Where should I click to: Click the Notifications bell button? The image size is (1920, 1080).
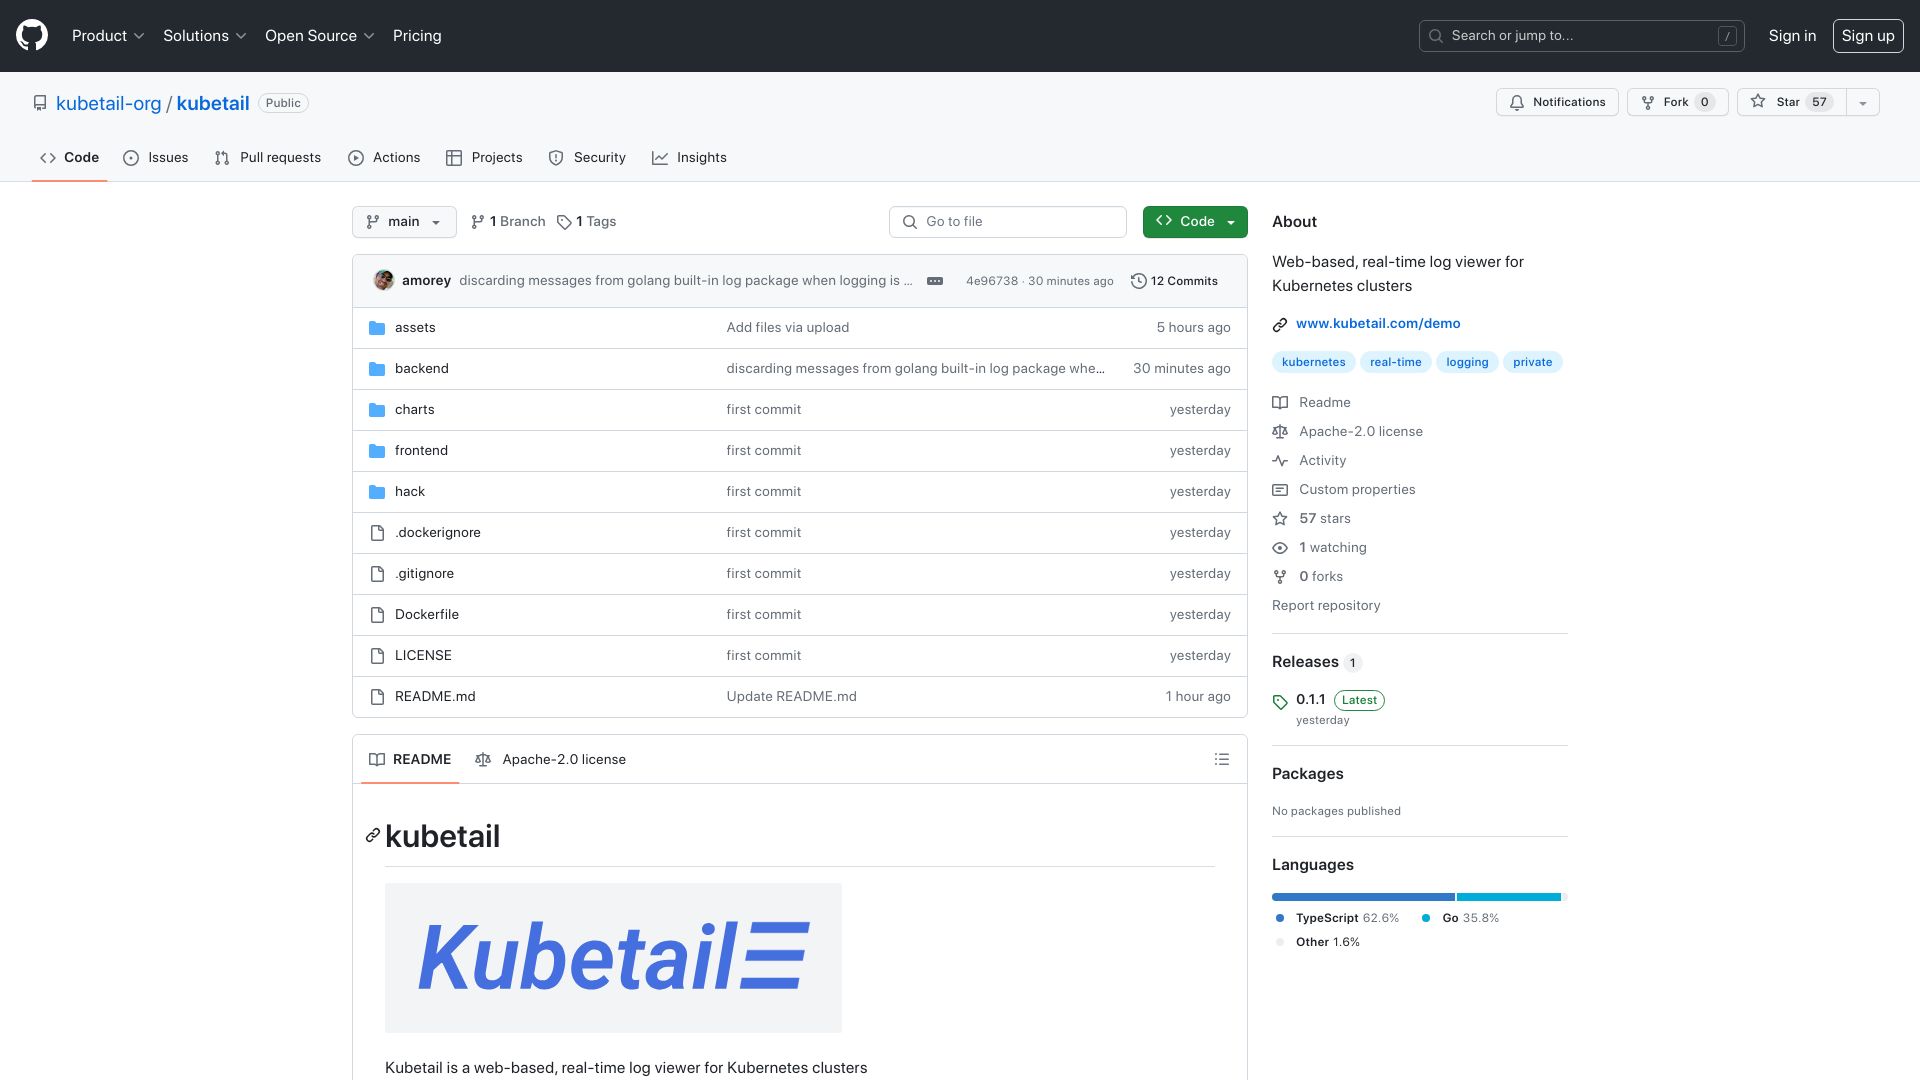click(1557, 102)
